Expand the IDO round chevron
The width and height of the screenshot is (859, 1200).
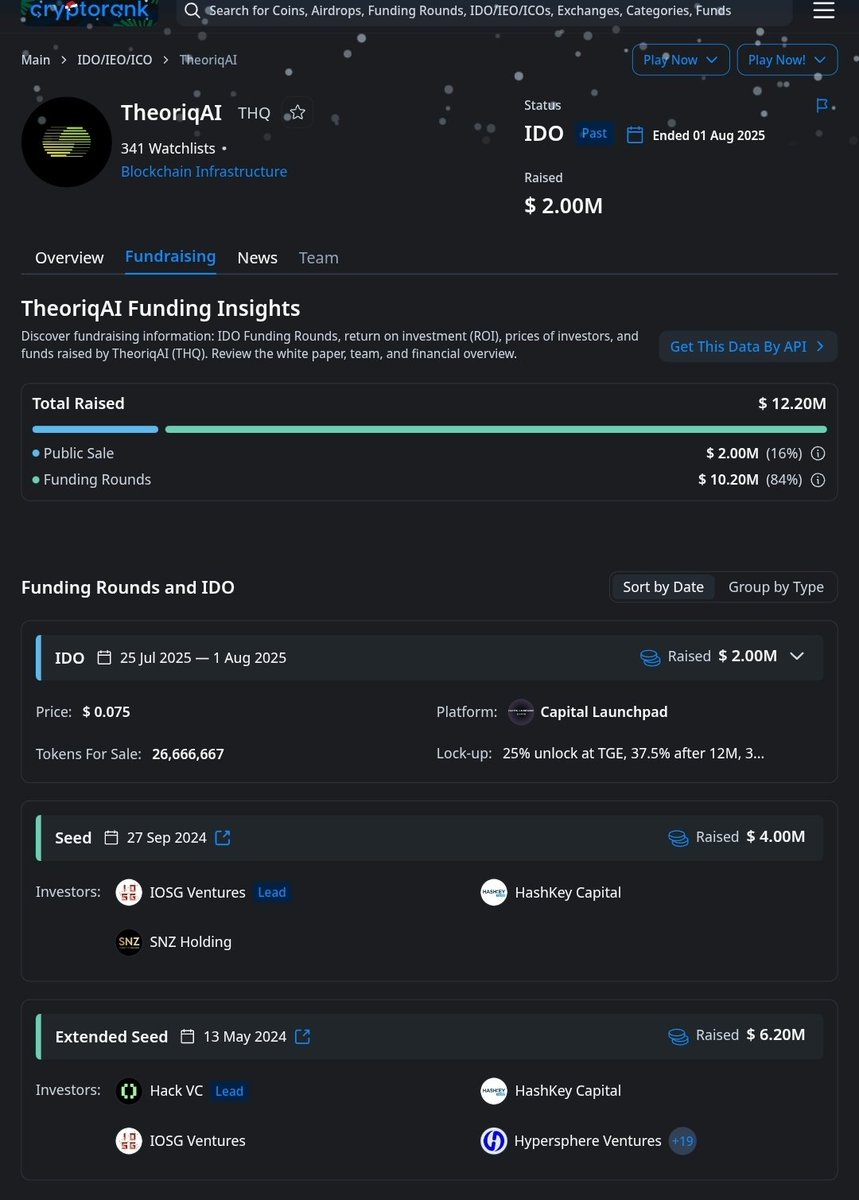point(797,656)
